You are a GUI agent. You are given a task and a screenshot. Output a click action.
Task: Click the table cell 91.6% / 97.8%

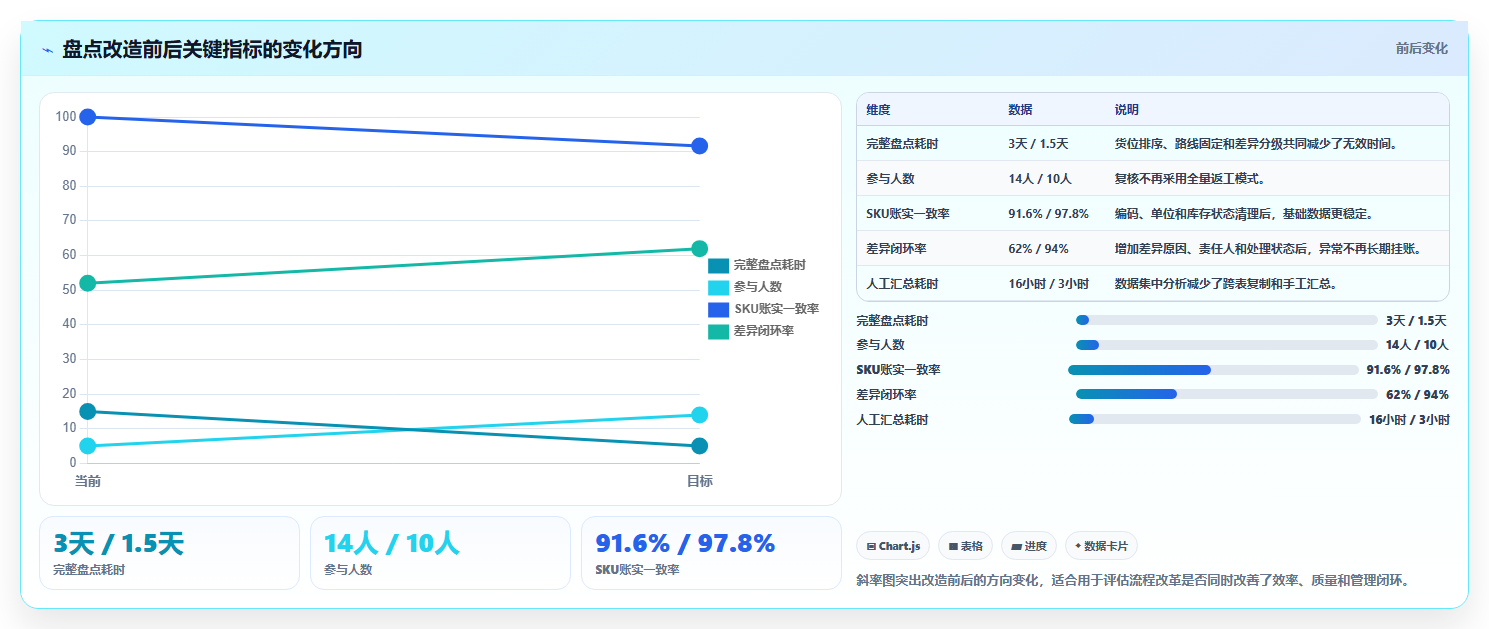coord(1052,214)
